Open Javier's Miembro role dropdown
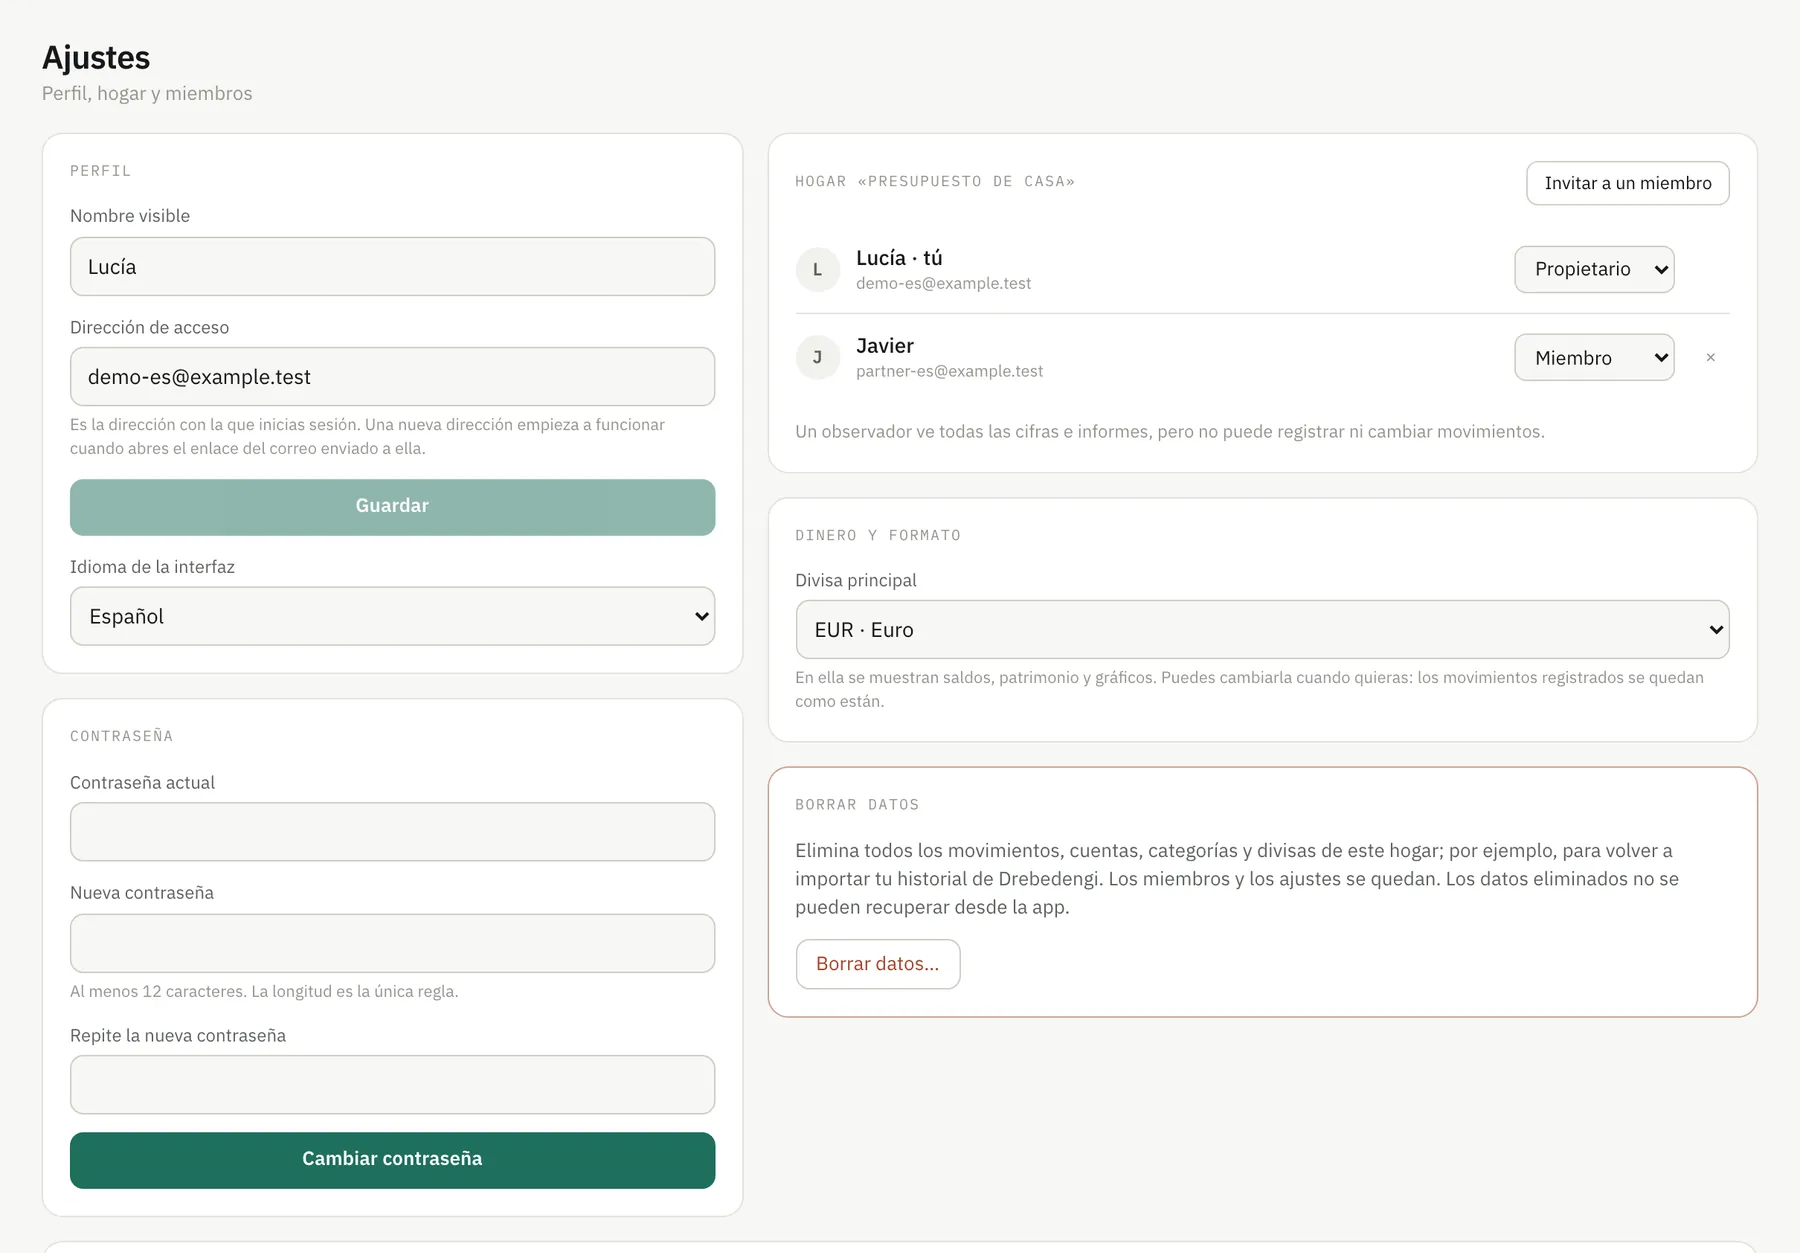This screenshot has width=1800, height=1253. tap(1594, 357)
